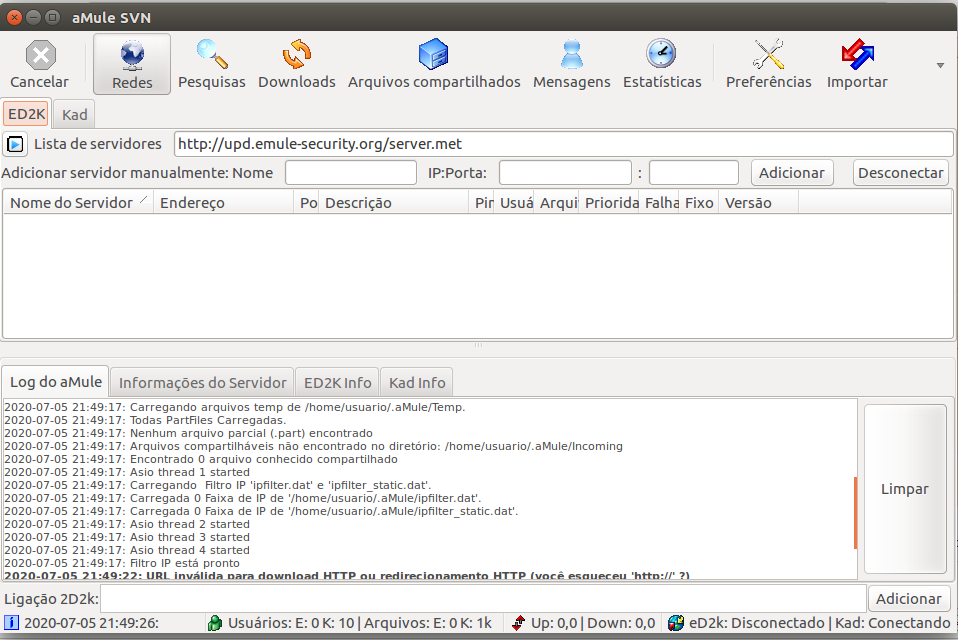Open the Mensagens view

click(x=571, y=64)
